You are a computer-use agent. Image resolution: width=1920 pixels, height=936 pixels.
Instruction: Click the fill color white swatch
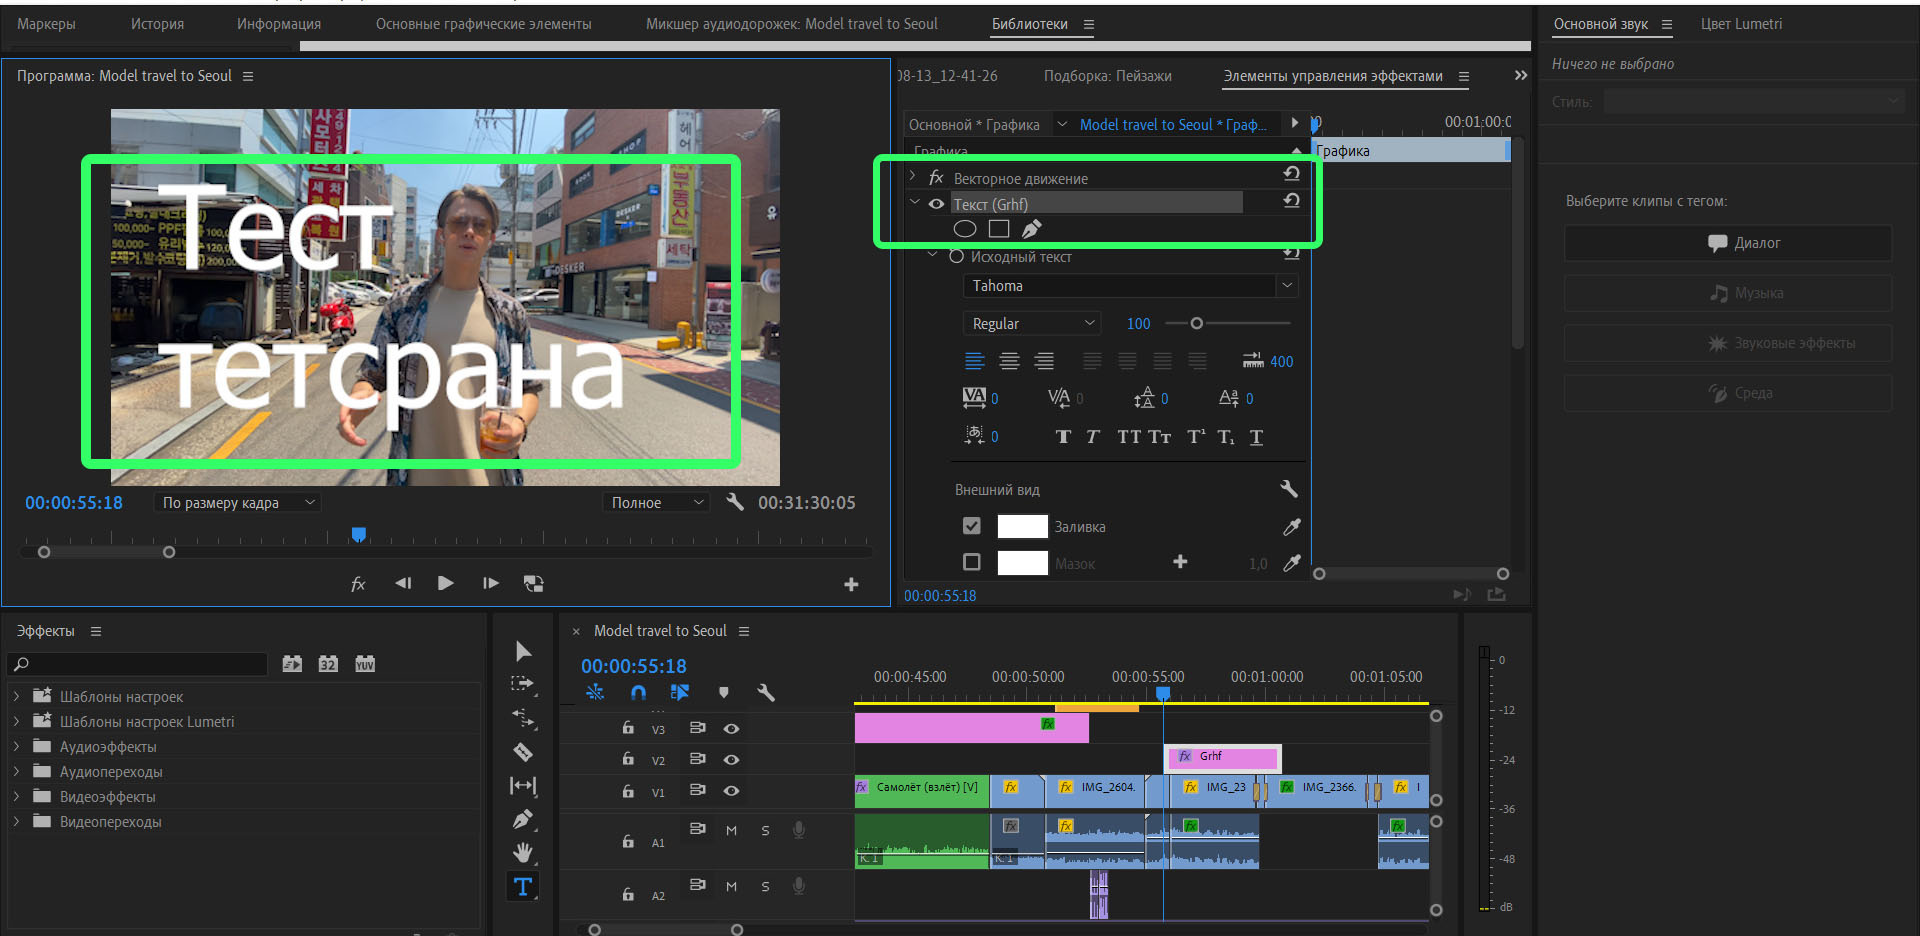[1022, 527]
